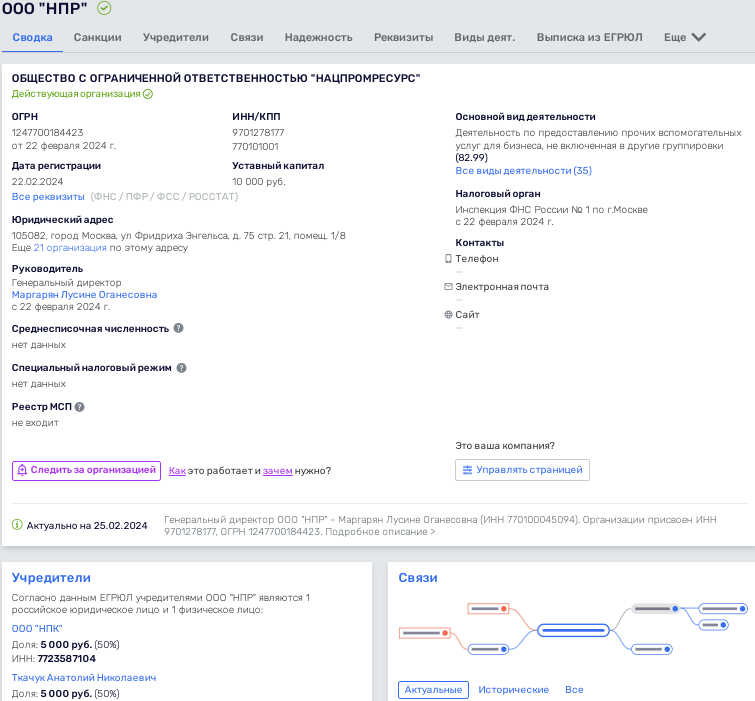Open founder Ткачук Анатолий Николаевич link

tap(84, 677)
